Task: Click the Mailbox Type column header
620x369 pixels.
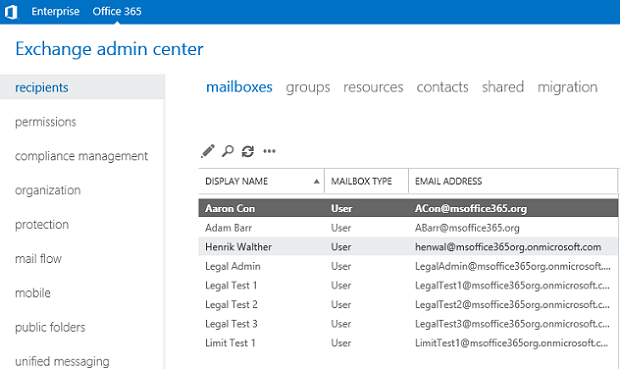Action: pos(366,181)
